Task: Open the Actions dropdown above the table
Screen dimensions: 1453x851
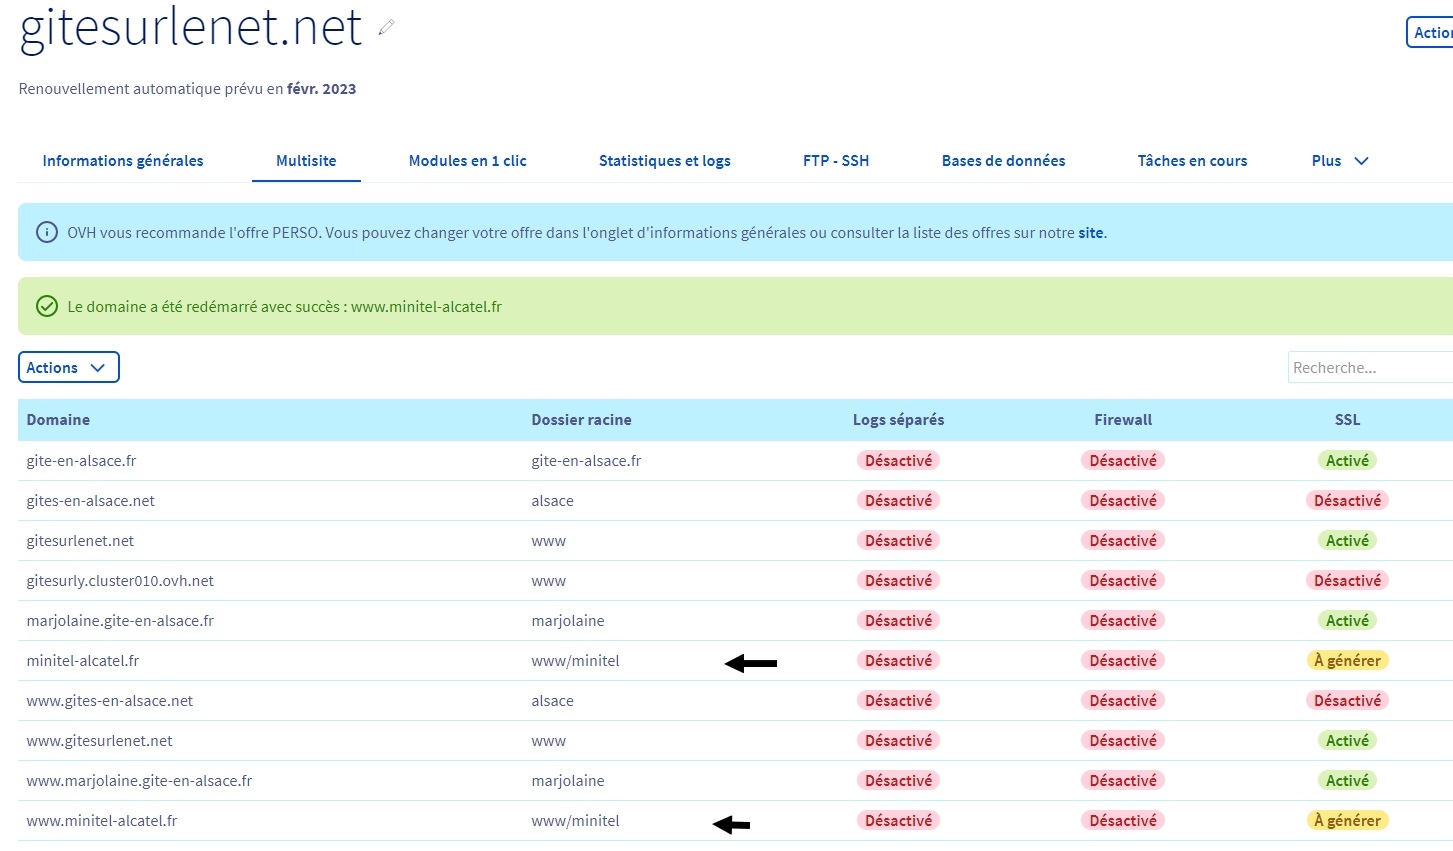Action: (68, 368)
